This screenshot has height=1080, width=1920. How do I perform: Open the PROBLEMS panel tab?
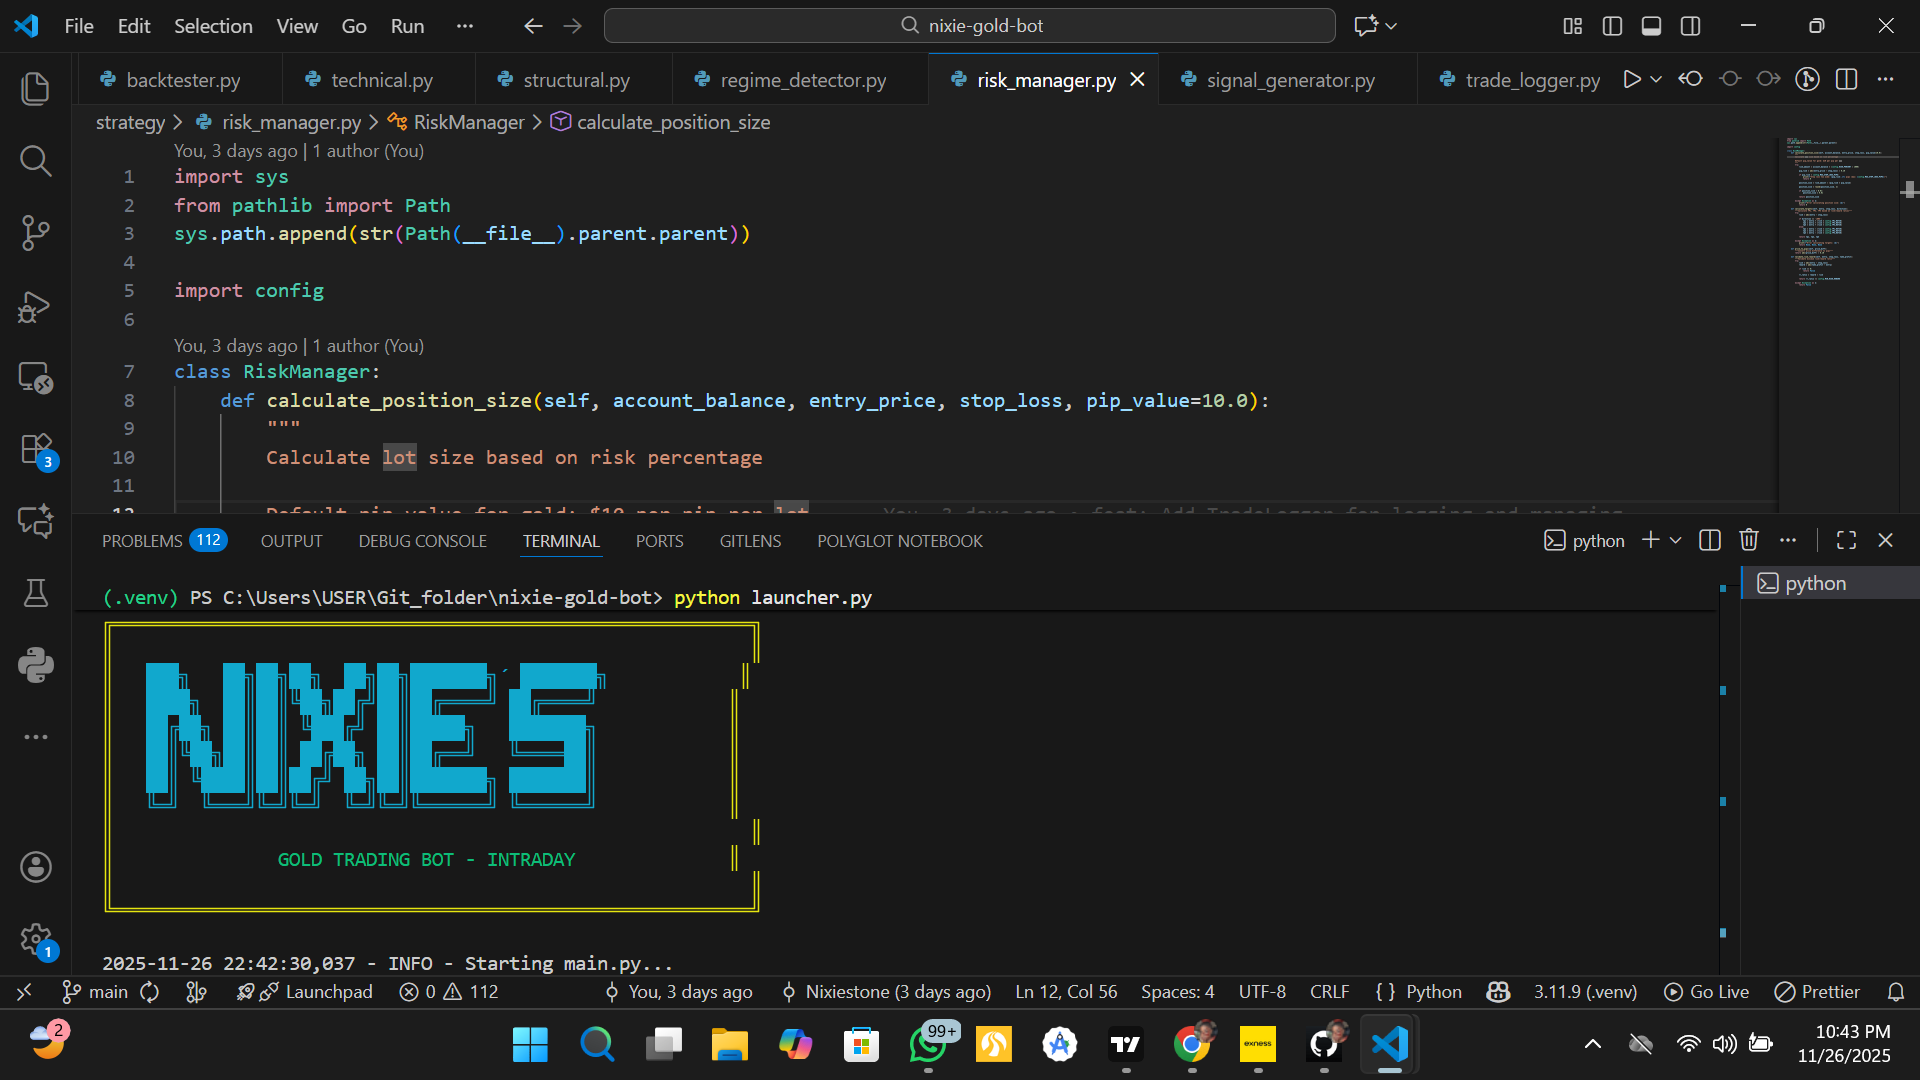(x=164, y=541)
